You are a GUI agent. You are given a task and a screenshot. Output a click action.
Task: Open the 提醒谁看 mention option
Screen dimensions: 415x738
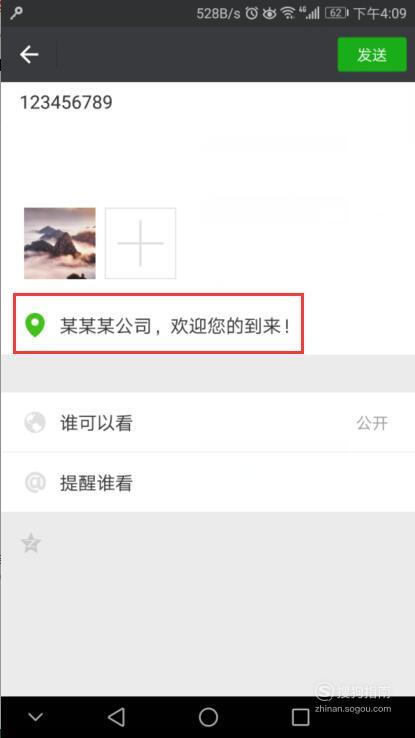coord(208,482)
